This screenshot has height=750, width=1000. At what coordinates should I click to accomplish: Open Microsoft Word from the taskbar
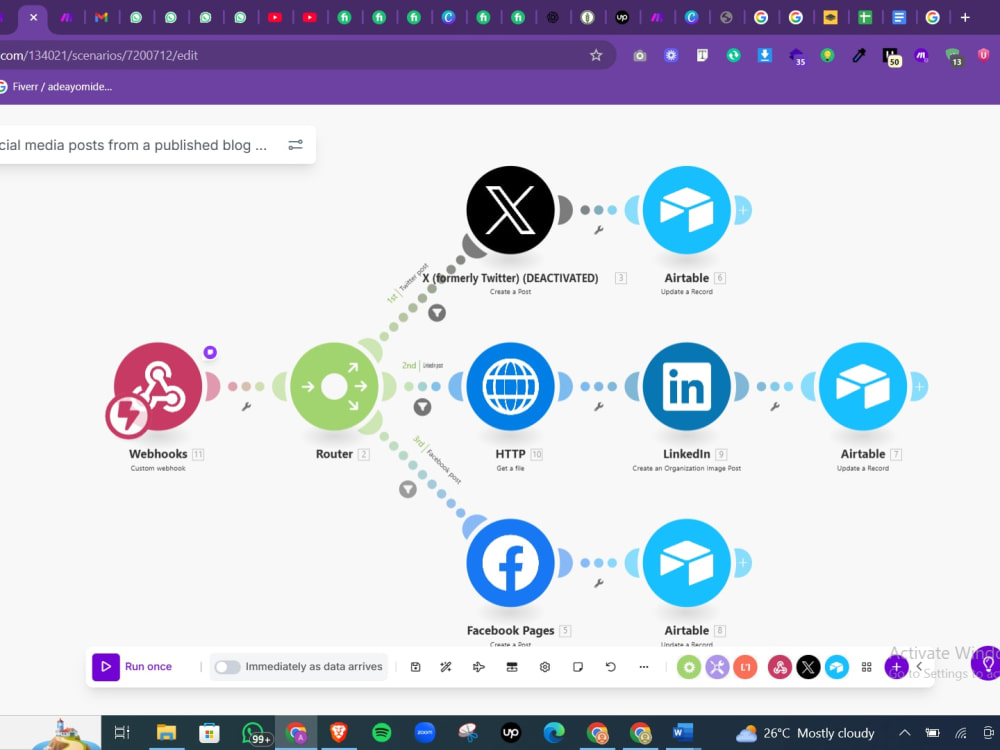click(683, 733)
